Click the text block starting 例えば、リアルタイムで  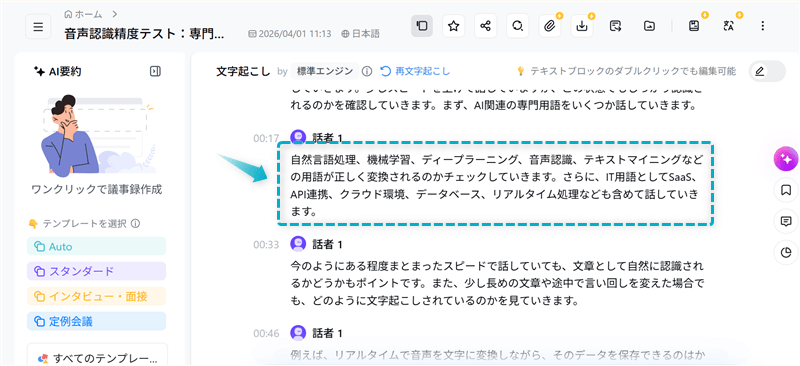click(x=497, y=354)
